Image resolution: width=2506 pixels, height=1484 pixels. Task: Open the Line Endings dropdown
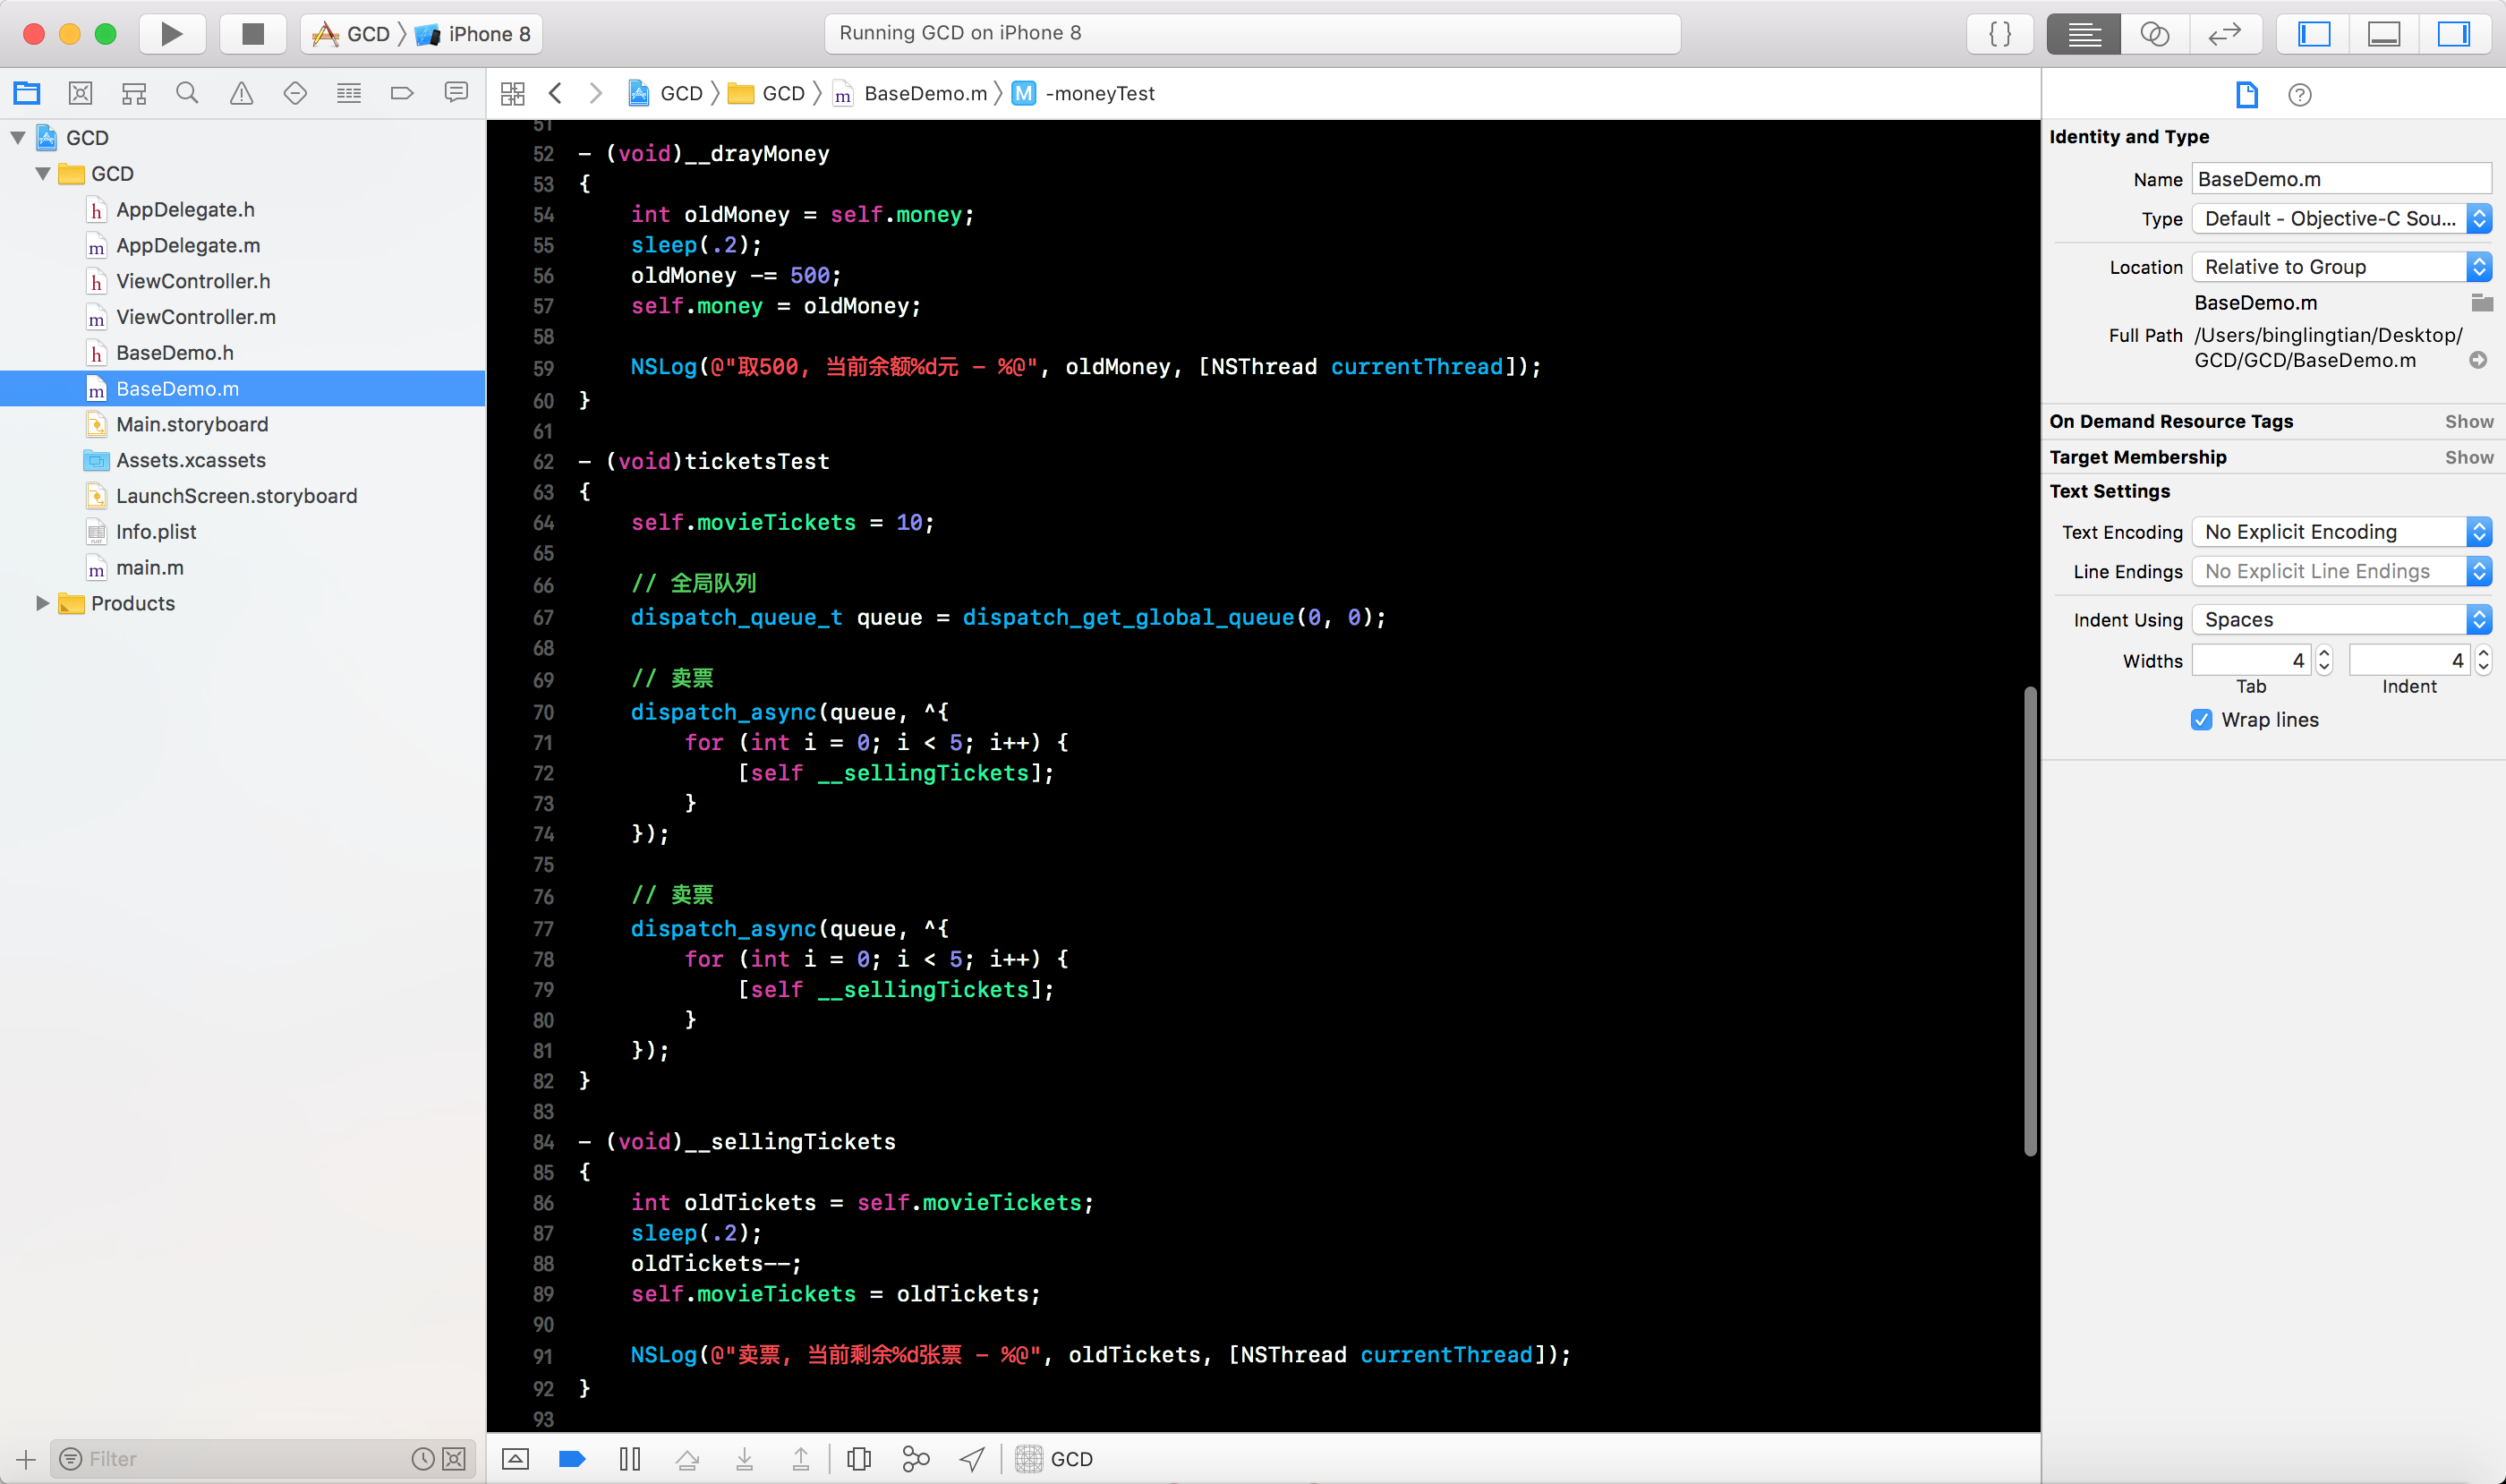tap(2341, 571)
